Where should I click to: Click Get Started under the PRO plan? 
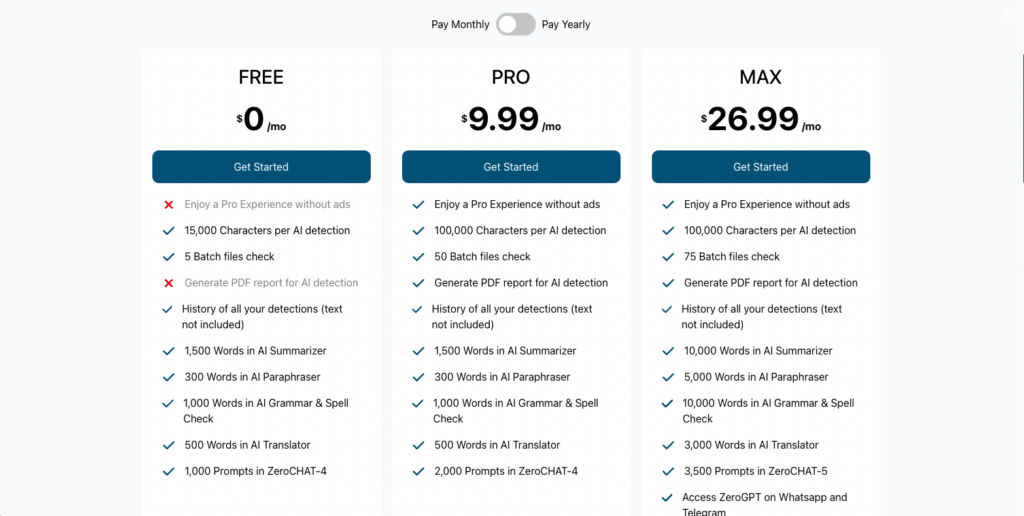tap(511, 167)
